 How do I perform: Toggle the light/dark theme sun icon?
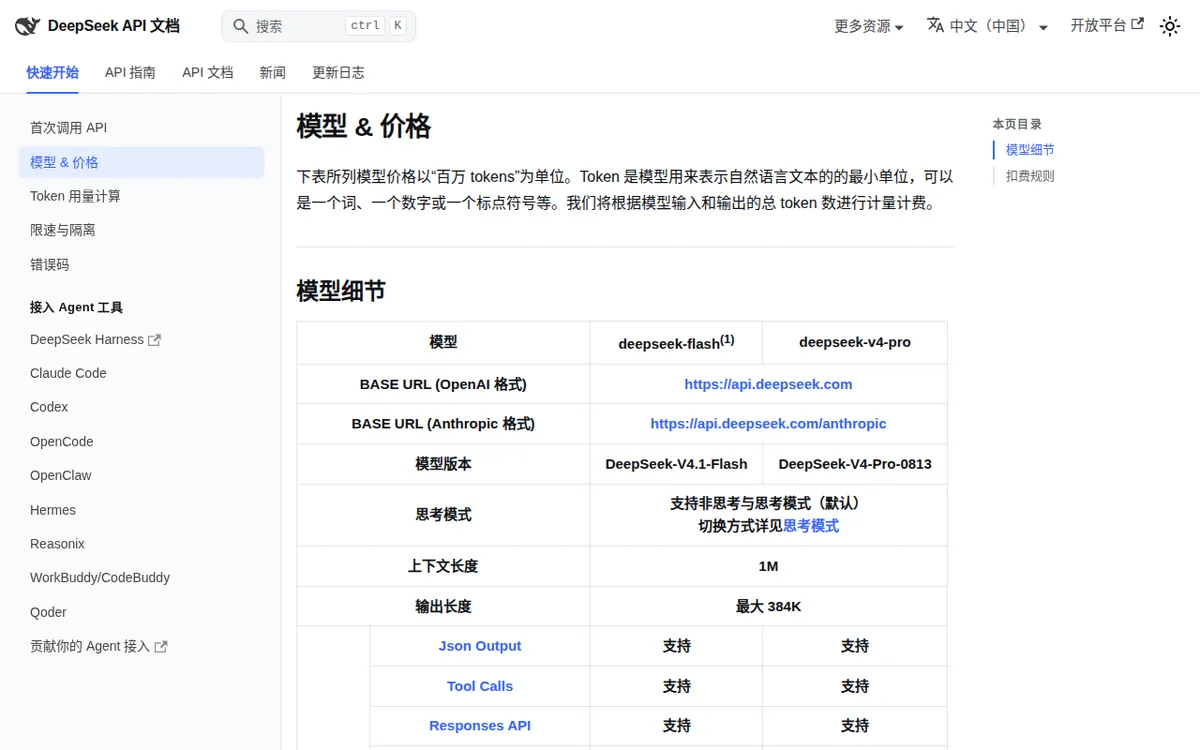click(1169, 26)
